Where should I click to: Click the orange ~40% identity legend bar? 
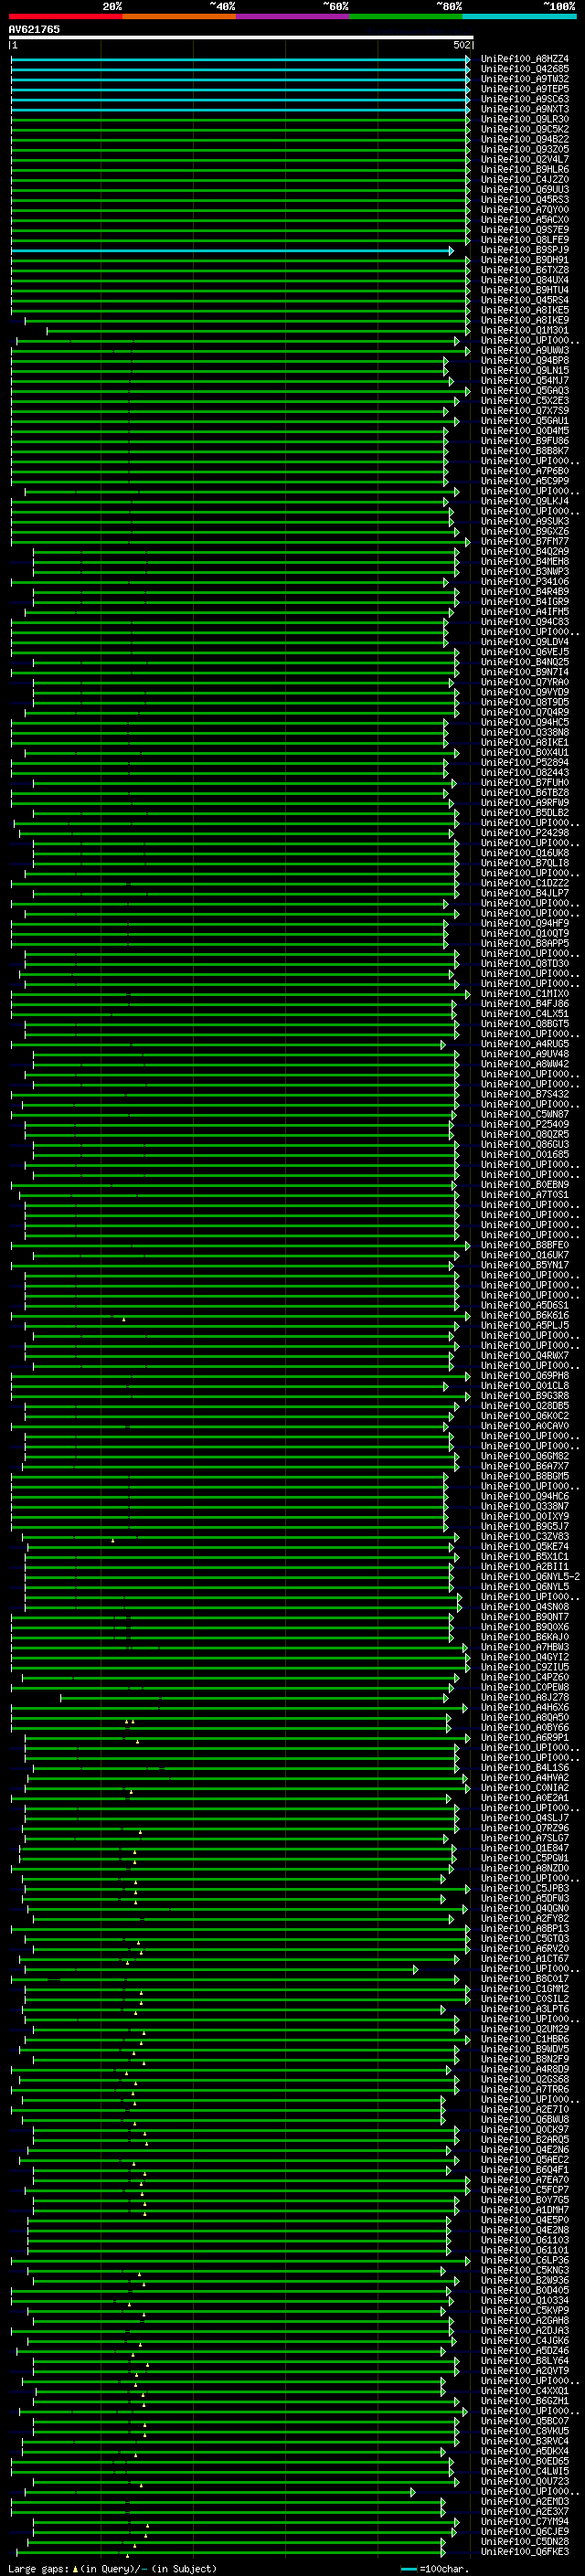pos(179,16)
